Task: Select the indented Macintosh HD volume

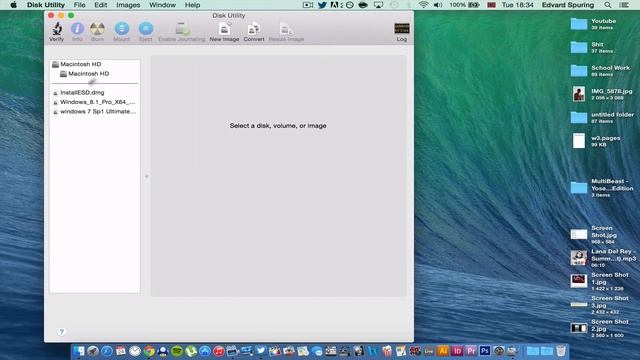Action: [84, 74]
